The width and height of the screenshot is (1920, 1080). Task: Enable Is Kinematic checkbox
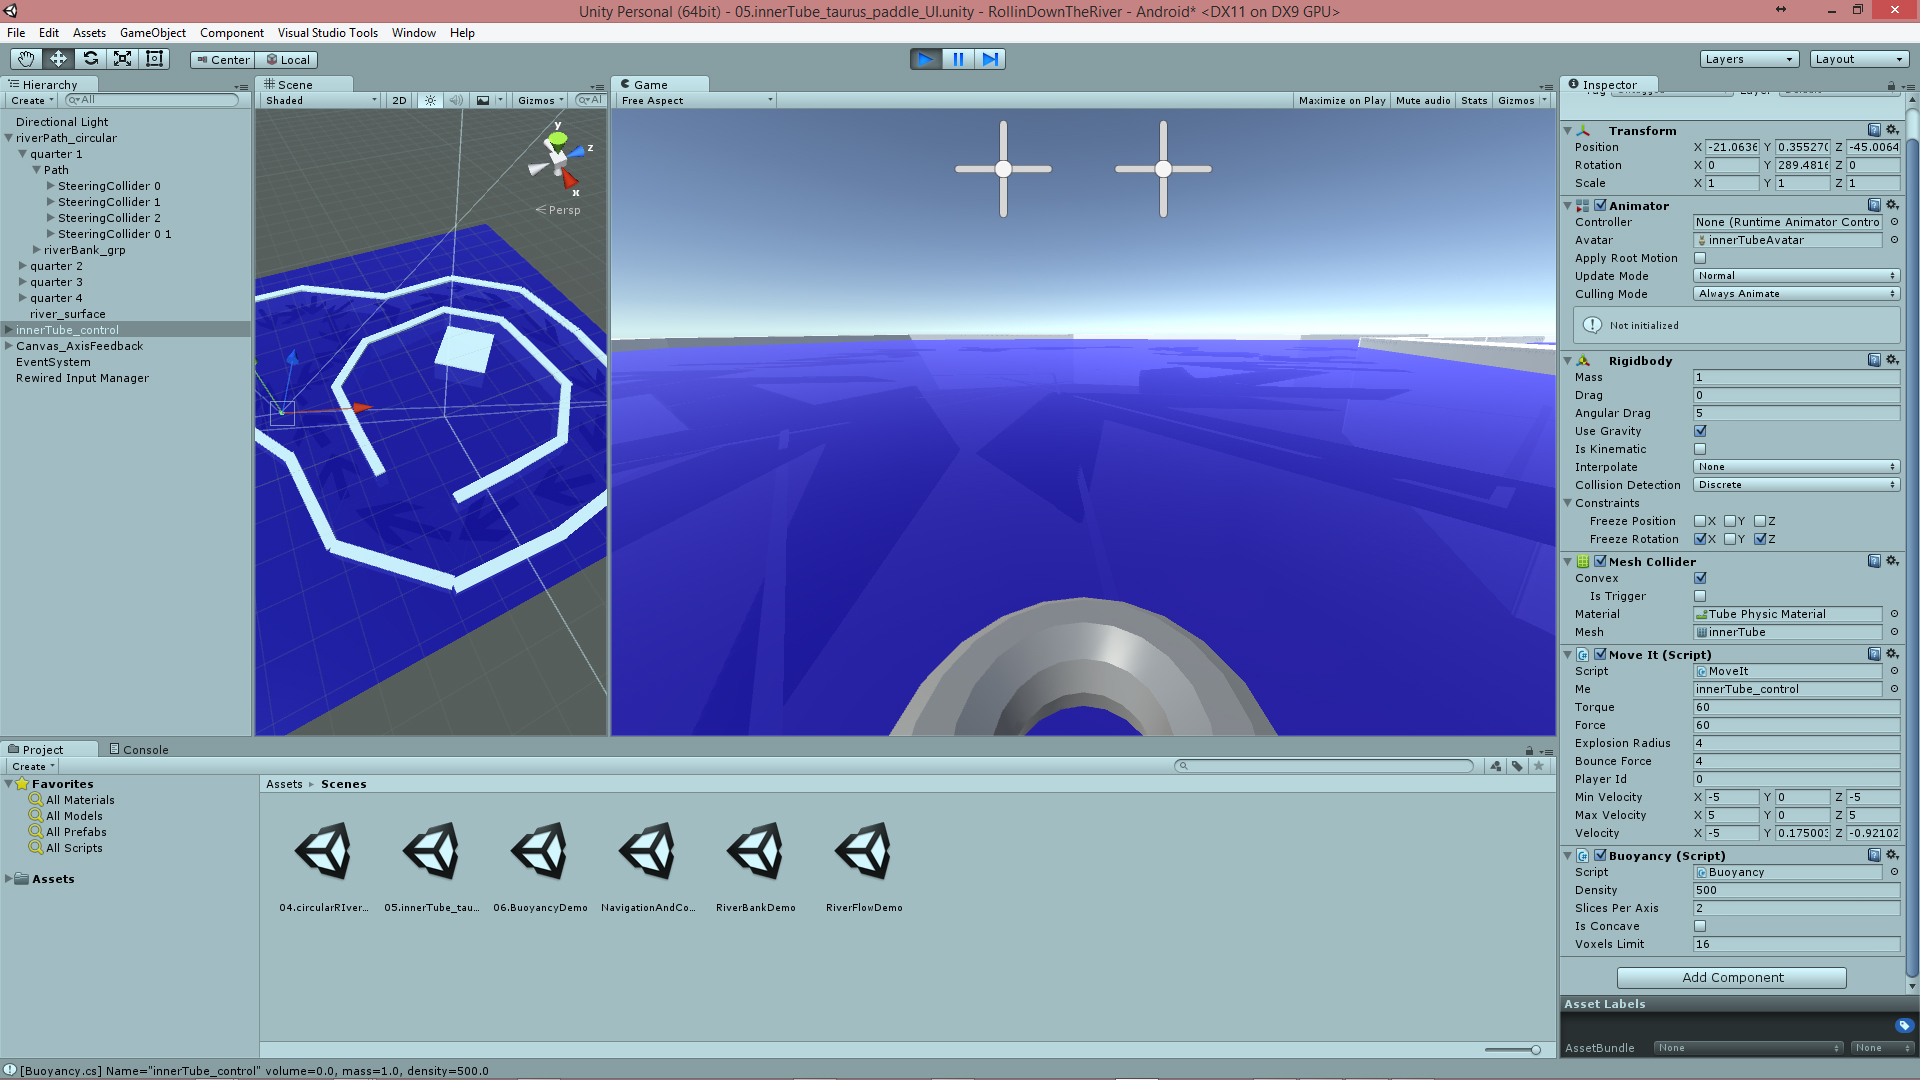(x=1700, y=449)
